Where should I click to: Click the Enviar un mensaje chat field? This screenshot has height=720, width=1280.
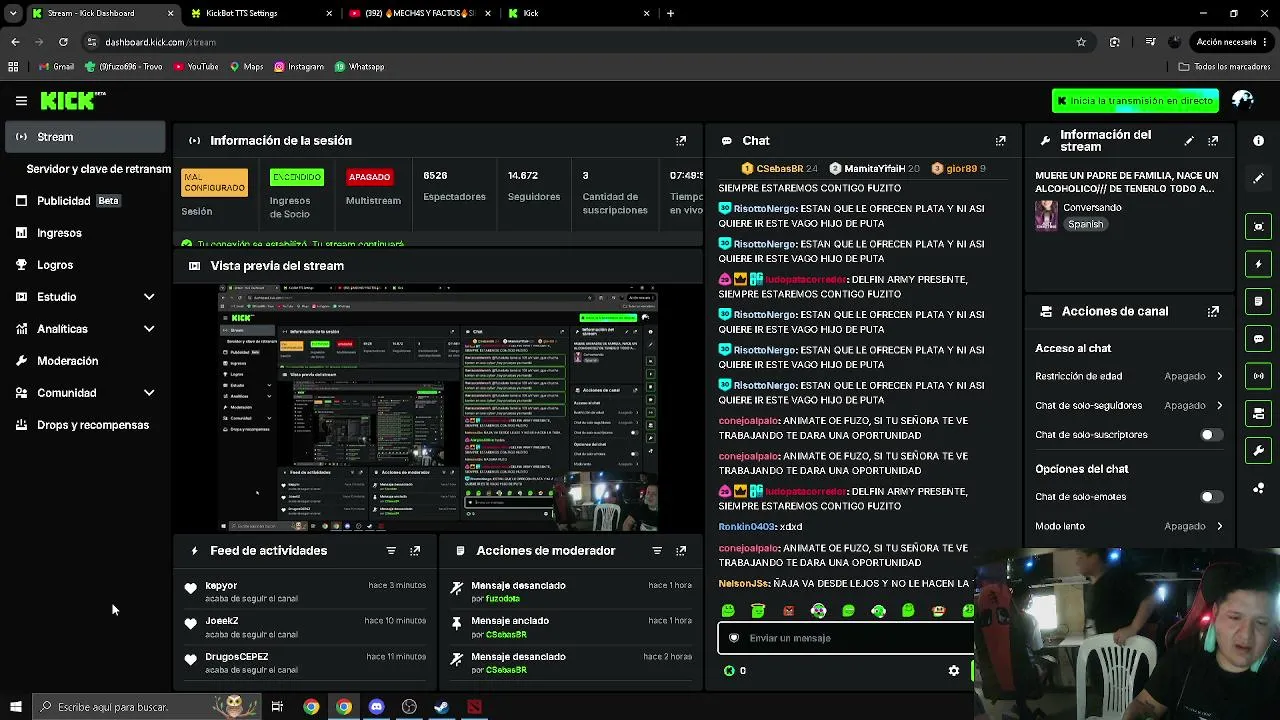(846, 638)
